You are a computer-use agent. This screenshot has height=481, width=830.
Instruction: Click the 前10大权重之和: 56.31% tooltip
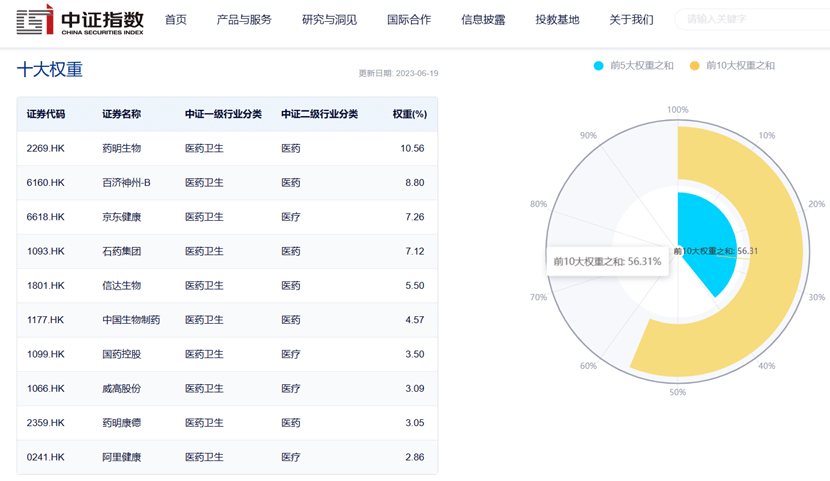(x=608, y=261)
